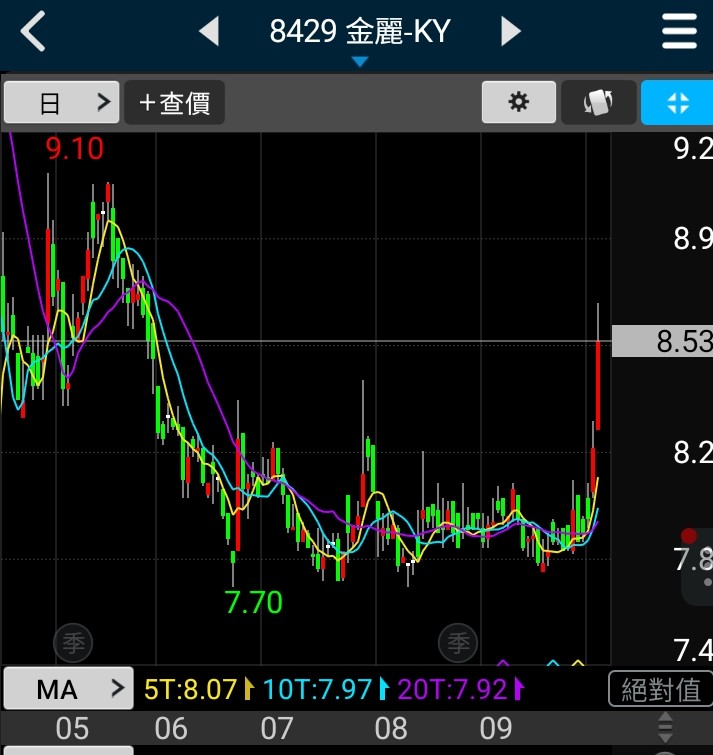Switch to the next stock with right triangle
This screenshot has height=755, width=713.
pyautogui.click(x=510, y=31)
